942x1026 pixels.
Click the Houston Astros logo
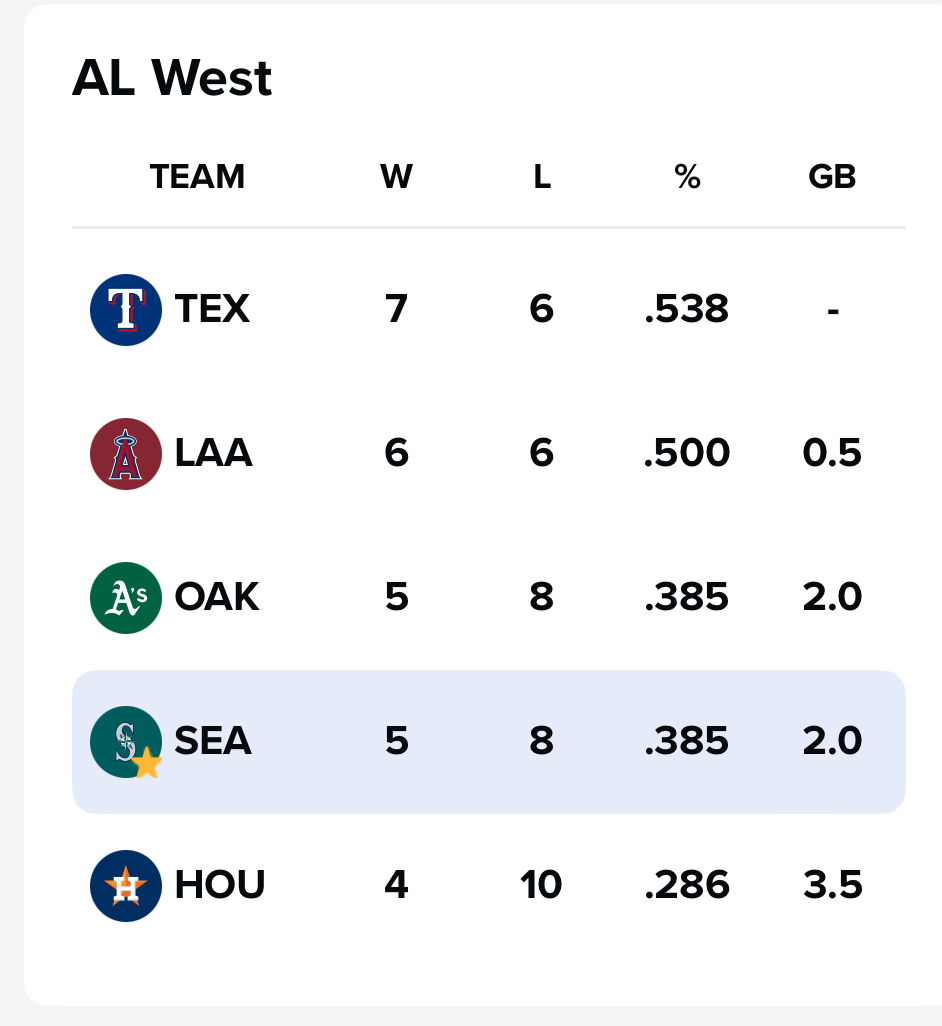[125, 886]
